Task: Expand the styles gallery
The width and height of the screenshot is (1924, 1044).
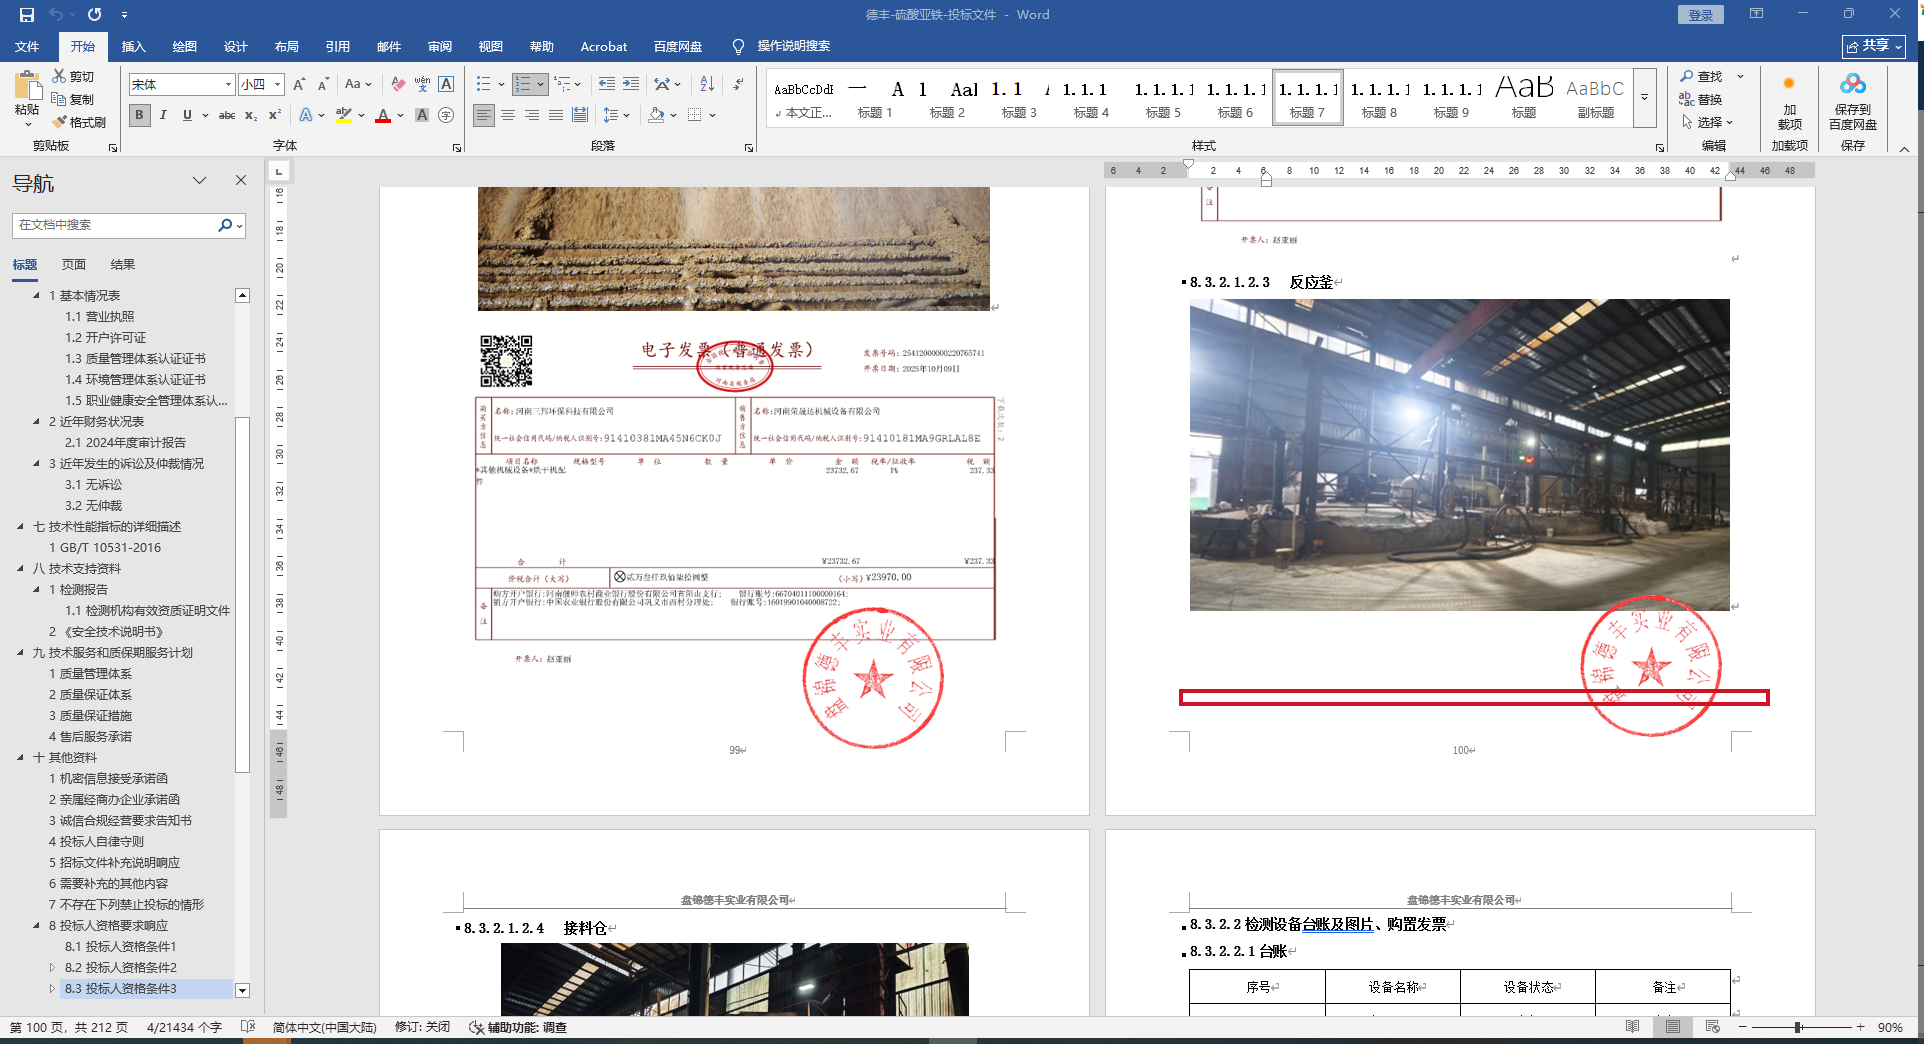Action: pyautogui.click(x=1644, y=98)
